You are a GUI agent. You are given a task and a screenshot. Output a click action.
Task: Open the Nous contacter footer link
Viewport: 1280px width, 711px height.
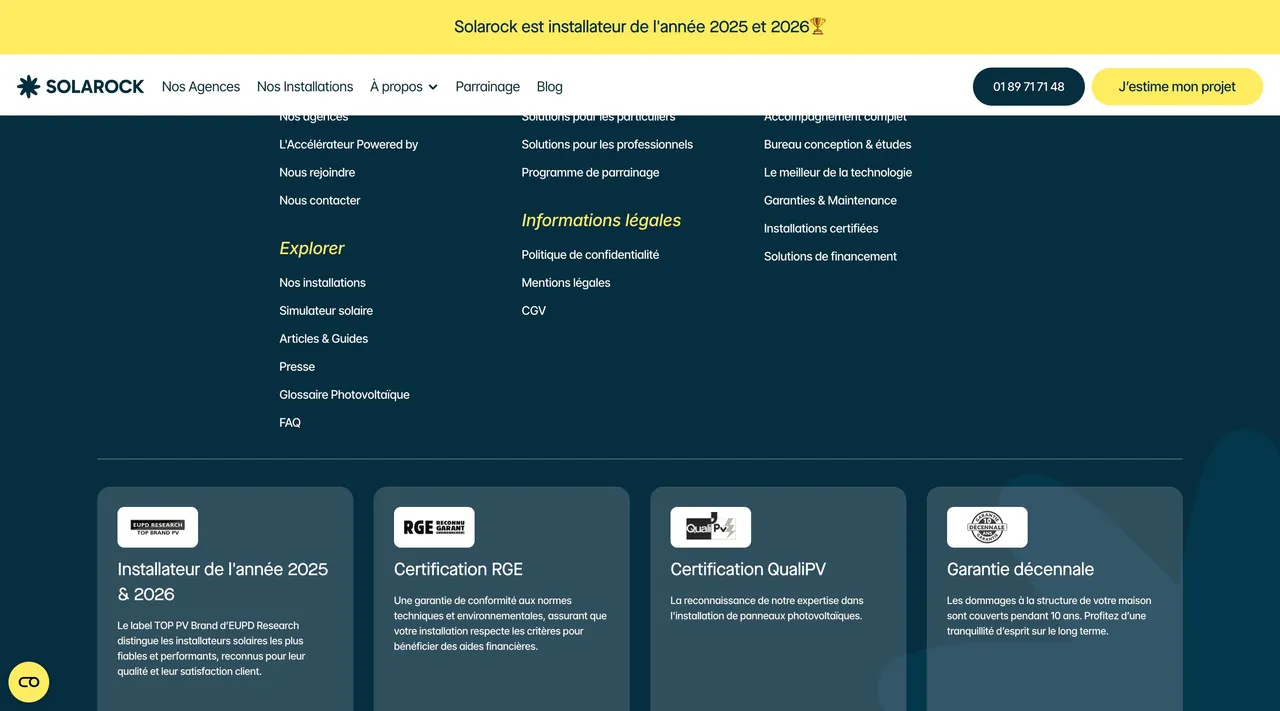pyautogui.click(x=320, y=201)
